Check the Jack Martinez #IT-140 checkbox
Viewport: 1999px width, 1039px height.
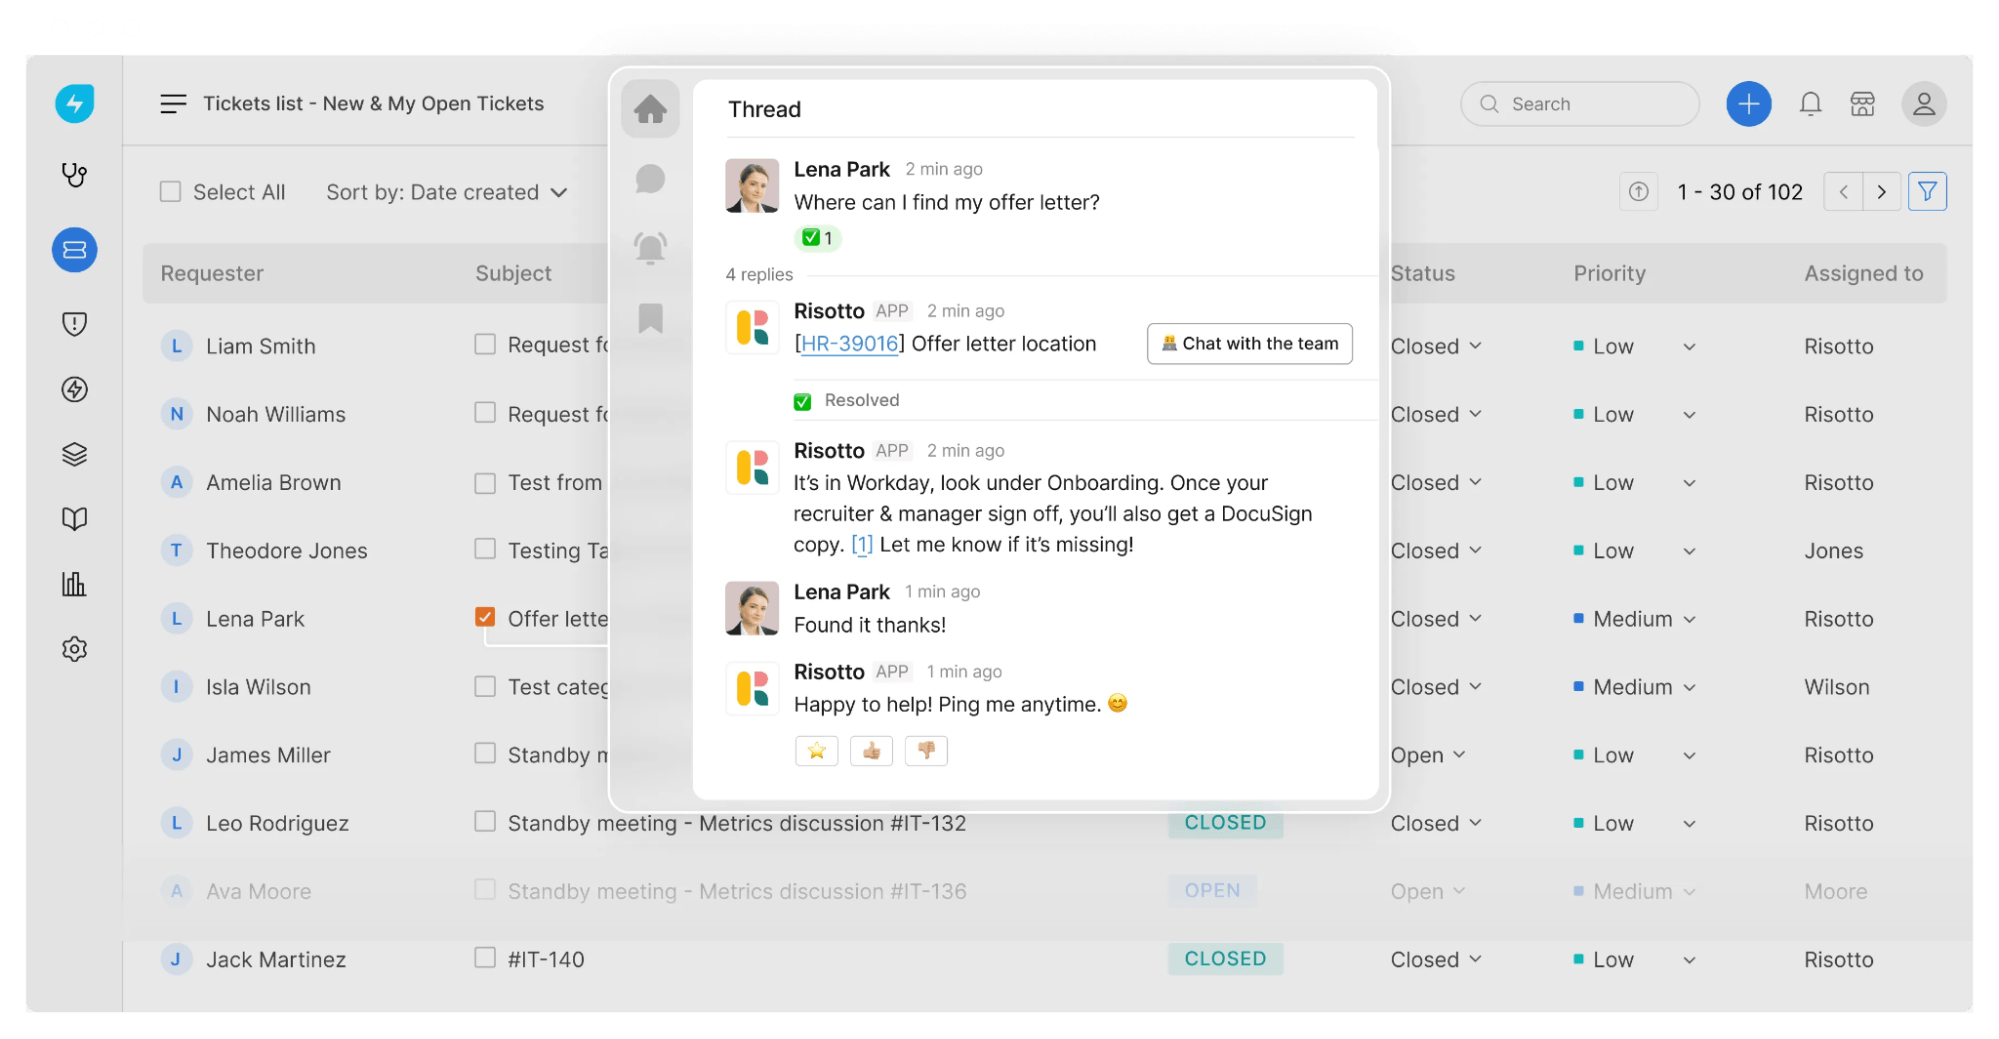tap(485, 957)
